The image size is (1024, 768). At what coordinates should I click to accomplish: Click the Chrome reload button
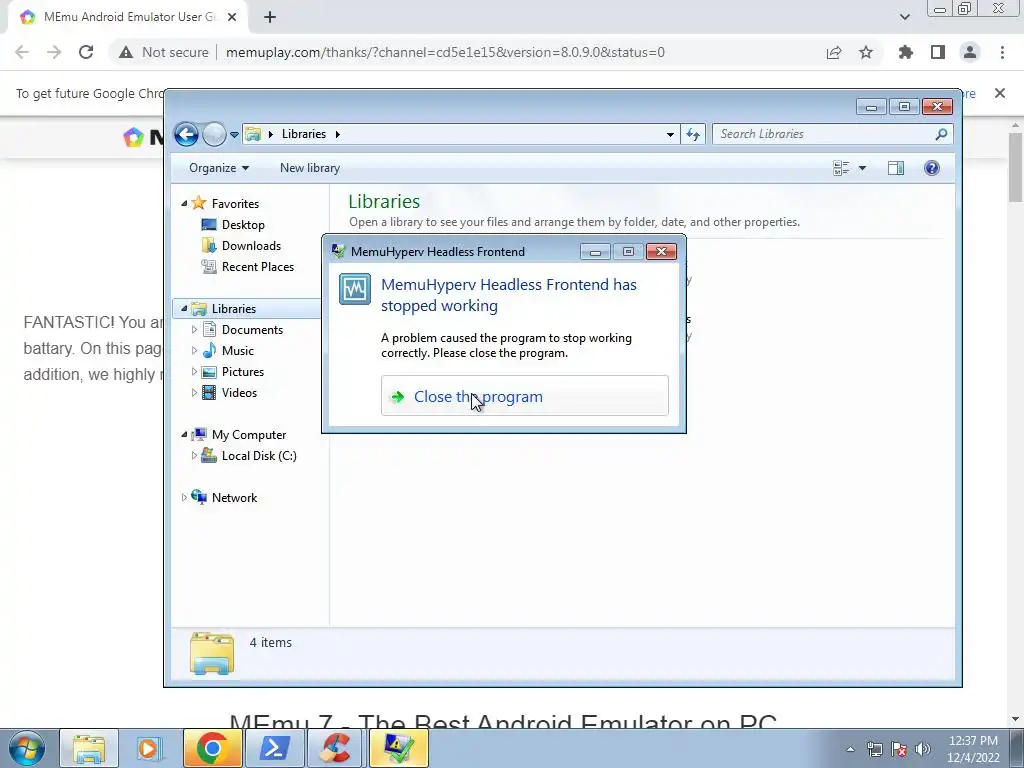tap(86, 52)
